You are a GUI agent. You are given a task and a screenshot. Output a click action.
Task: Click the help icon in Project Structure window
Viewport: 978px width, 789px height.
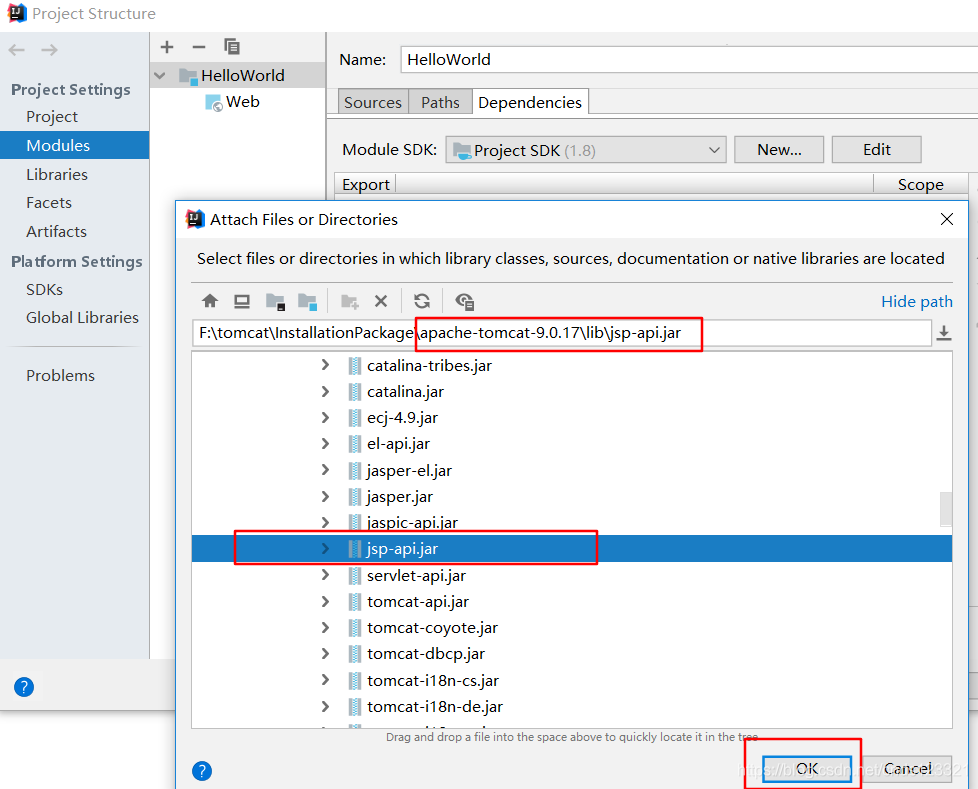tap(24, 687)
